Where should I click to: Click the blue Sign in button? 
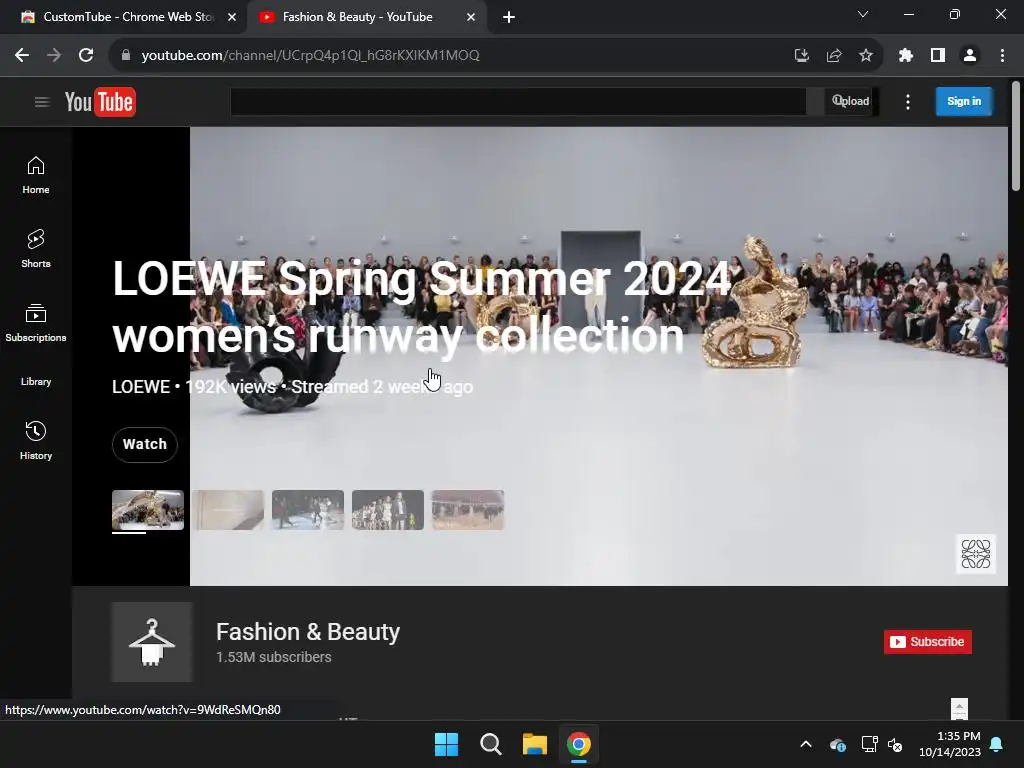[x=964, y=101]
